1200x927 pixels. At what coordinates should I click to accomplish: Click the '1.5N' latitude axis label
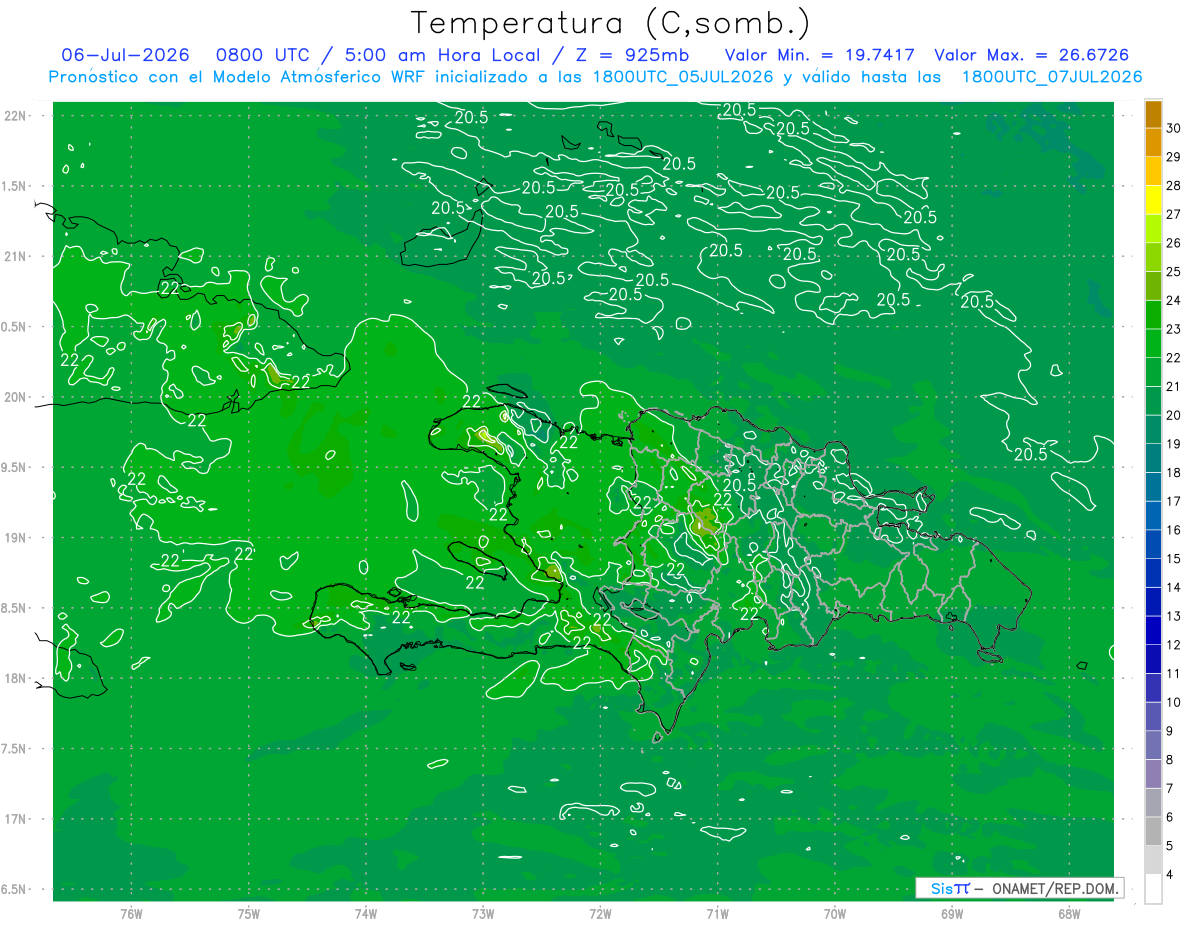coord(15,186)
